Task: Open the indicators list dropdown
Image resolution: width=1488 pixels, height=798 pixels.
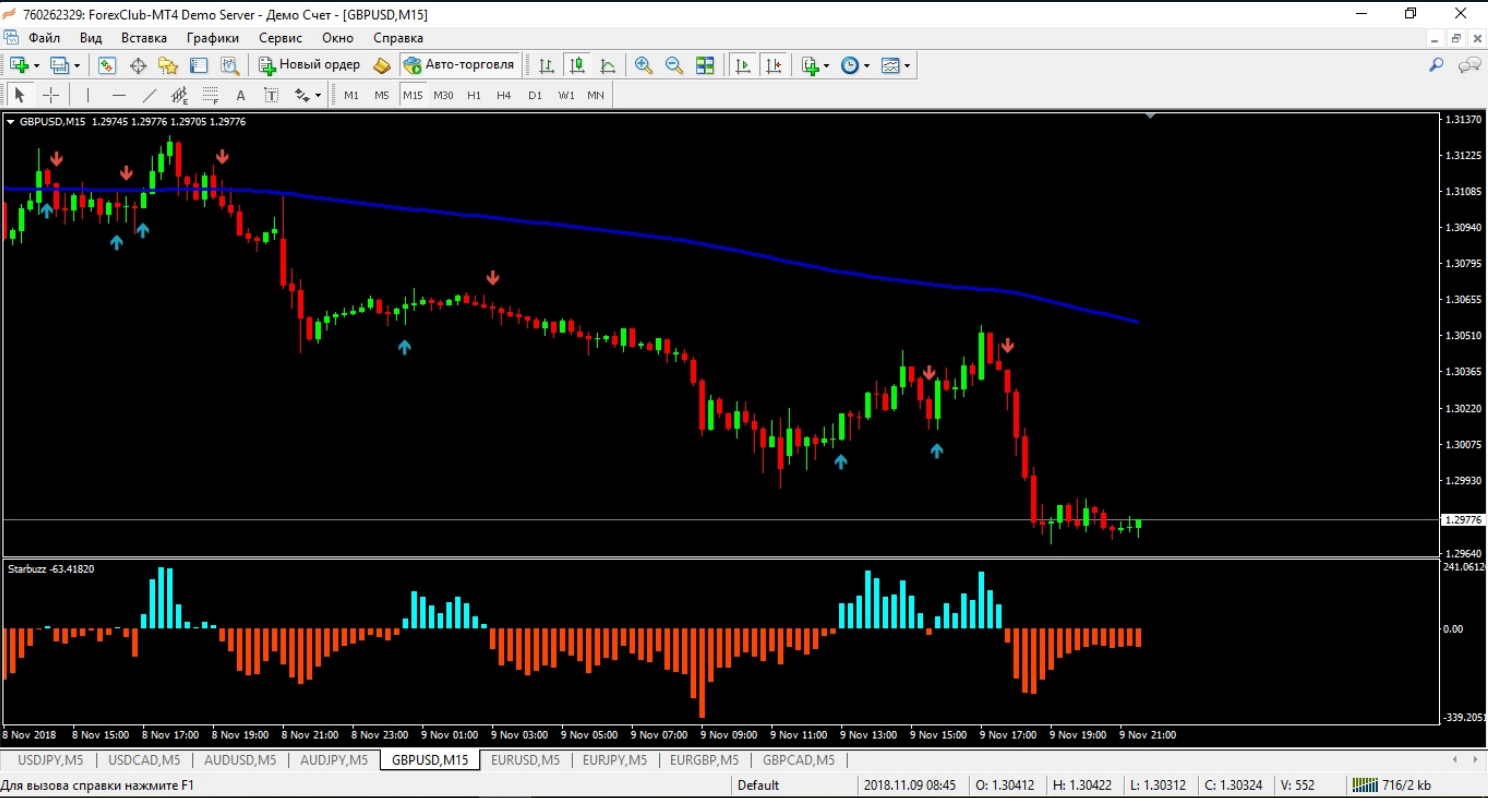Action: [x=813, y=65]
